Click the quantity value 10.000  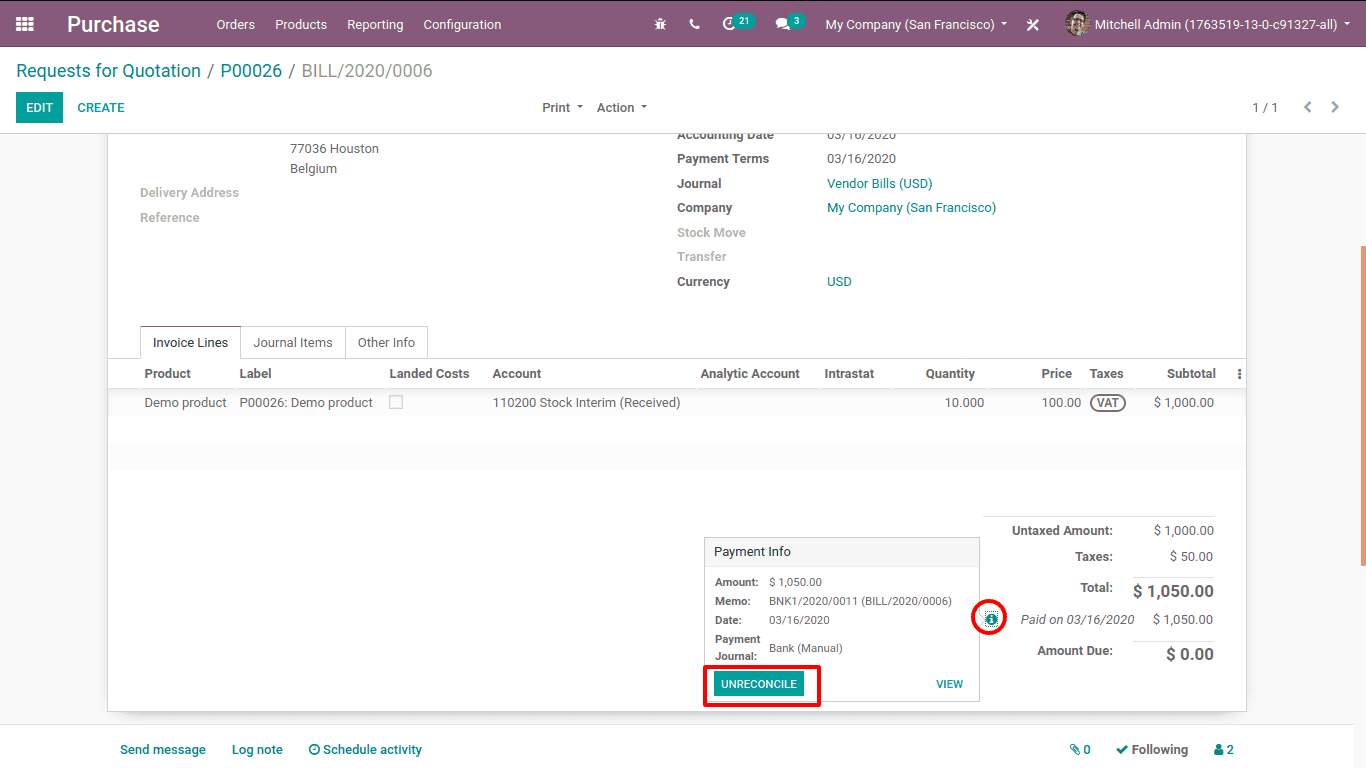click(x=964, y=403)
